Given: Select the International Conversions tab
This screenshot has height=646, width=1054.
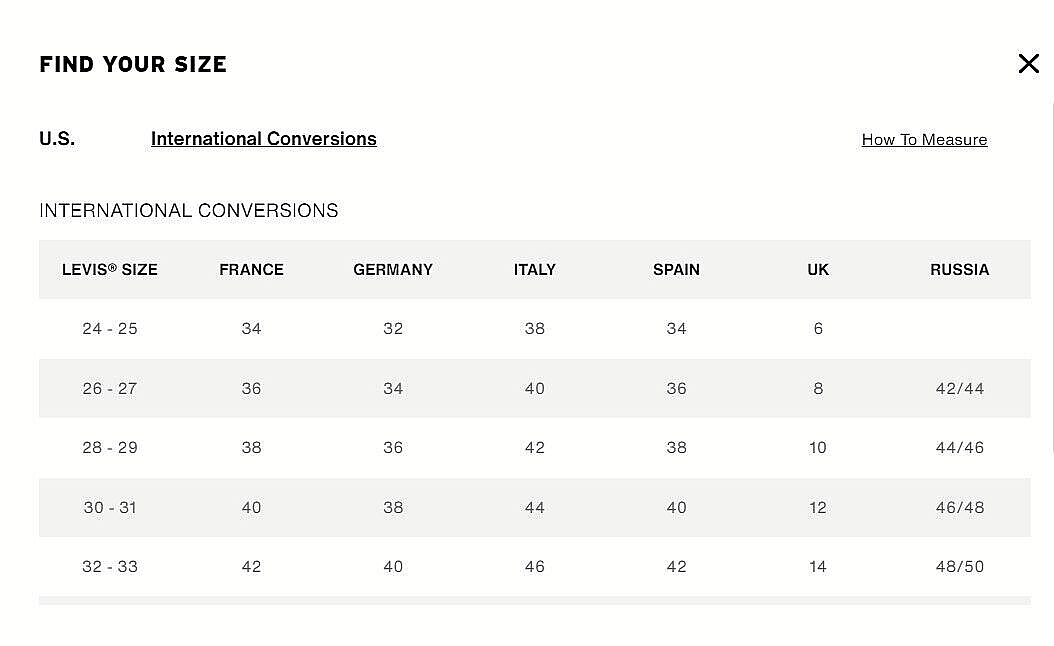Looking at the screenshot, I should point(263,139).
